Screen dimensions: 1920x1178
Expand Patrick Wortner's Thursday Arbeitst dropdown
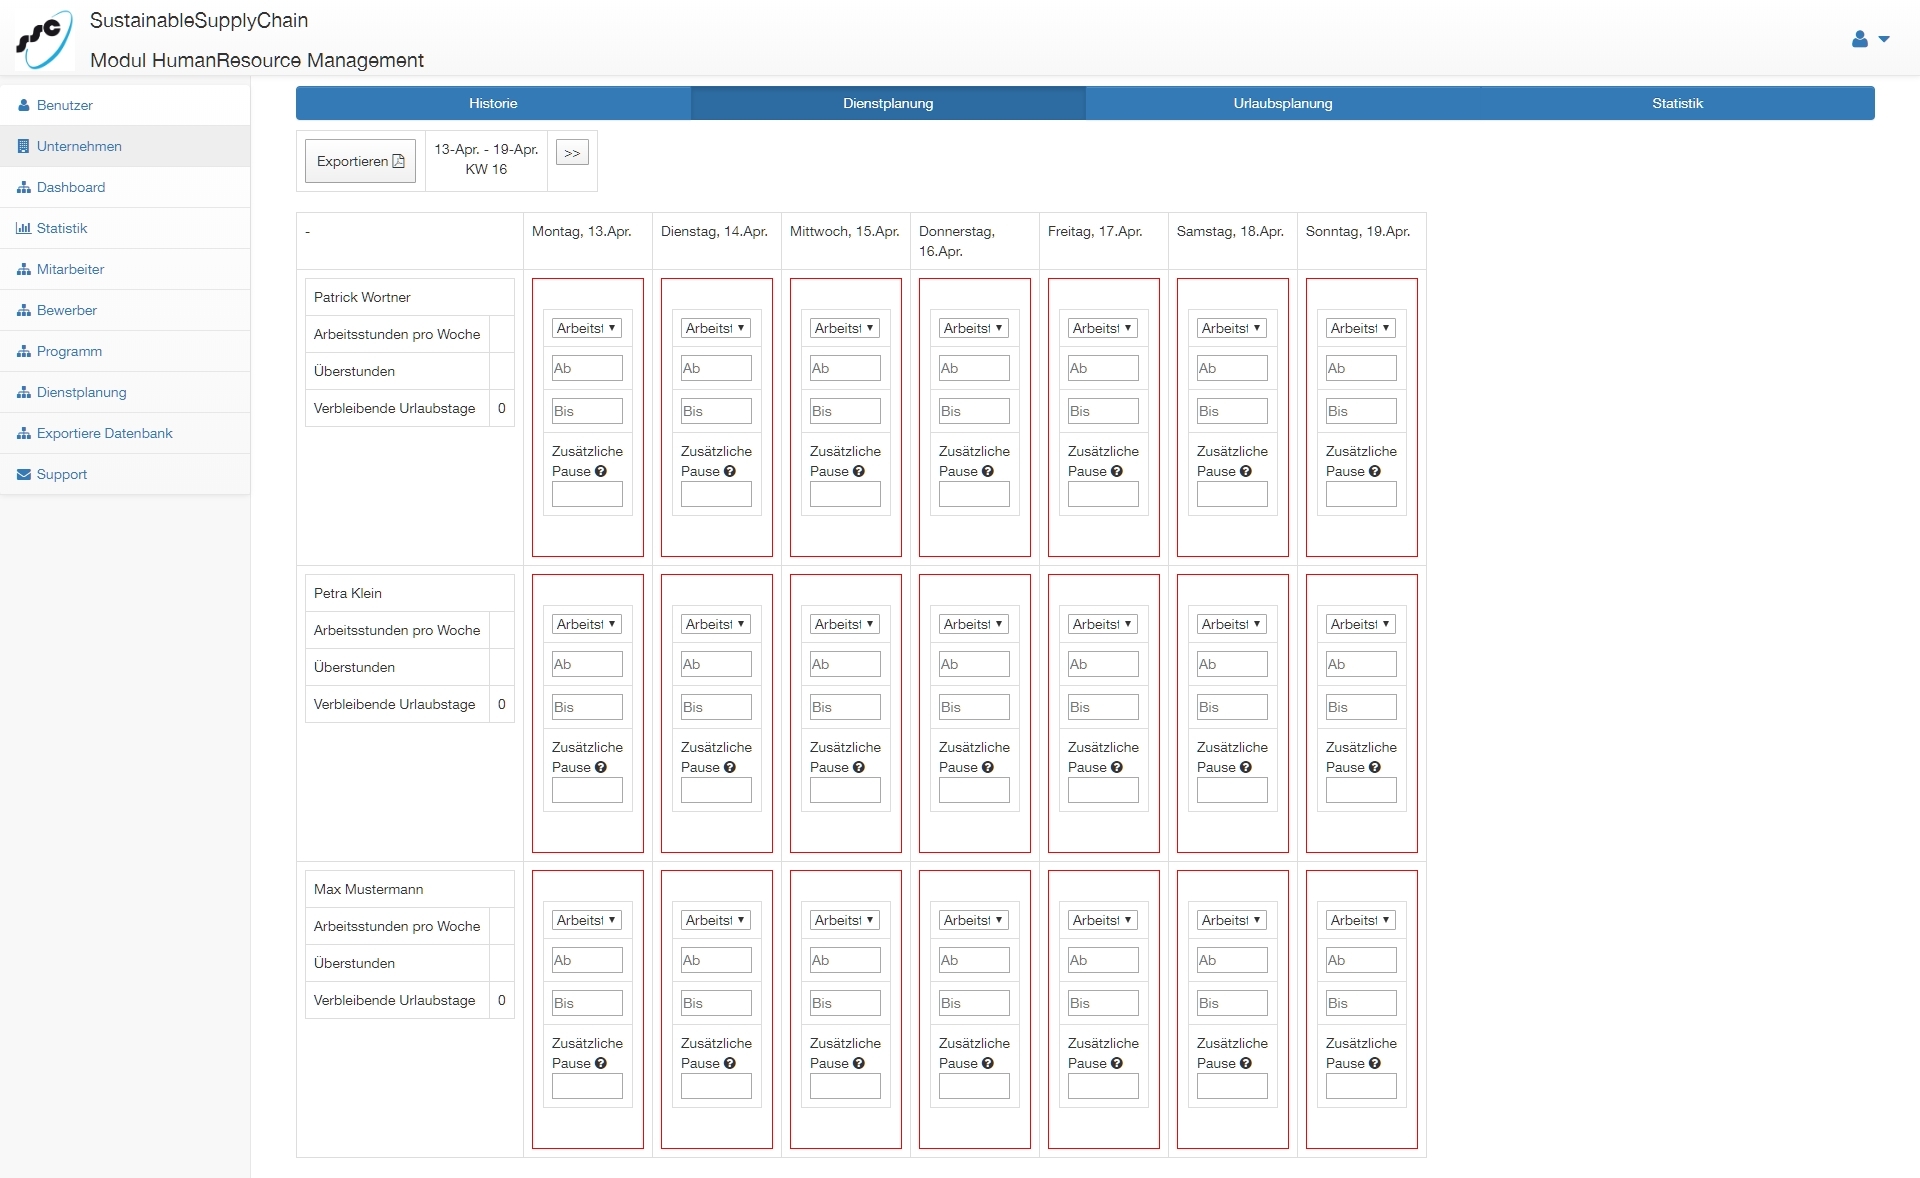coord(974,328)
